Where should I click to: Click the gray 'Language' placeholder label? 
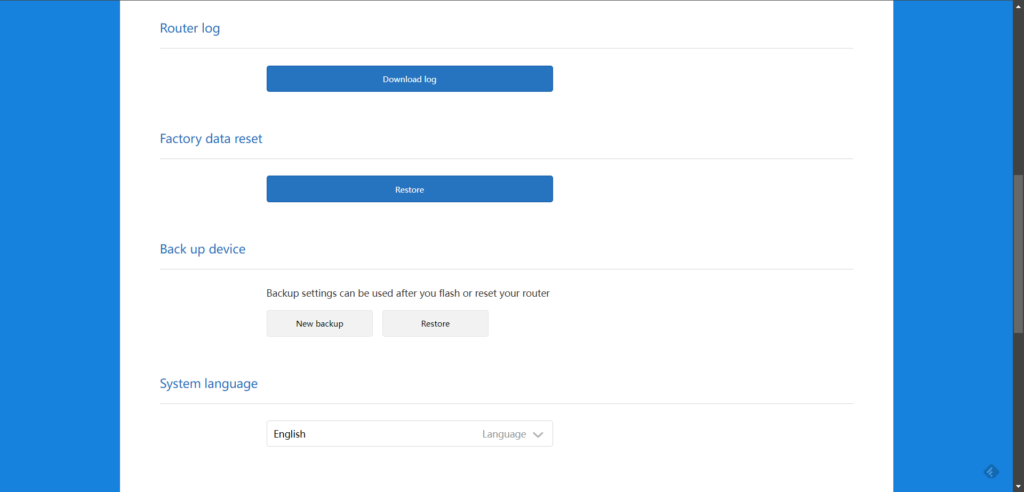point(504,435)
